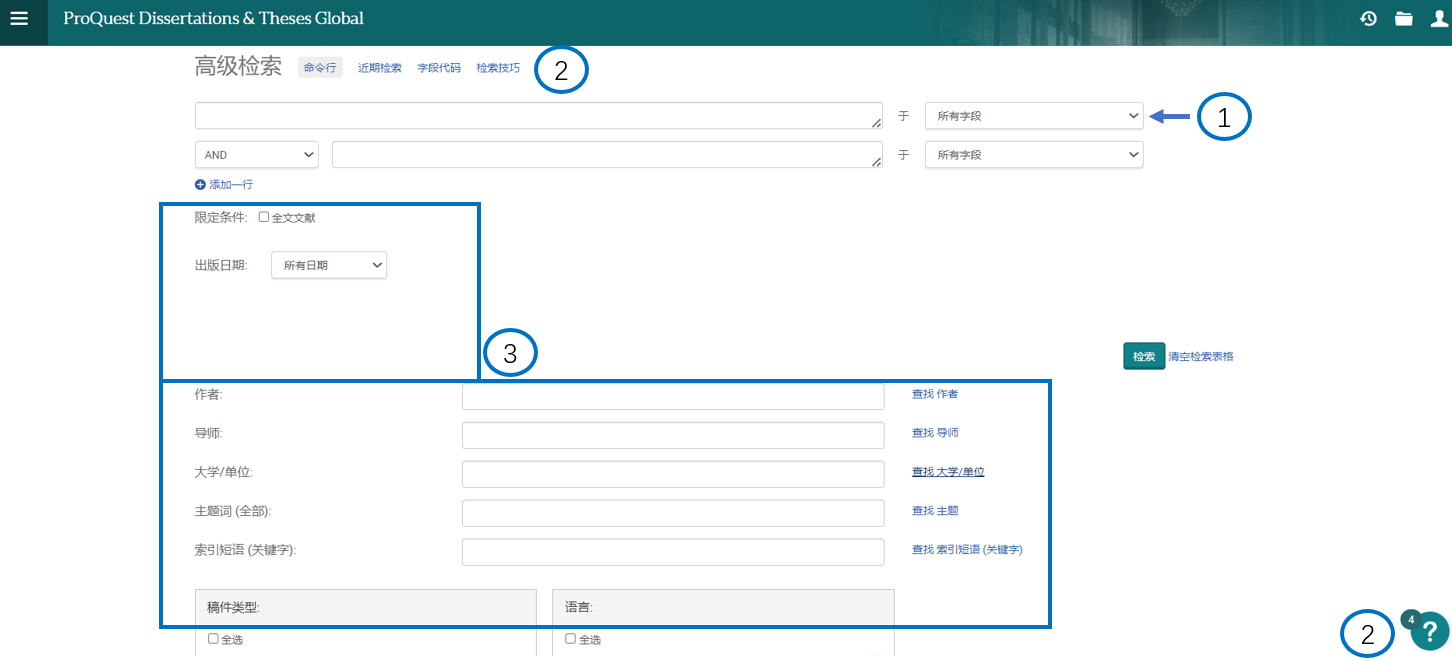Open the user account profile icon

(x=1438, y=19)
